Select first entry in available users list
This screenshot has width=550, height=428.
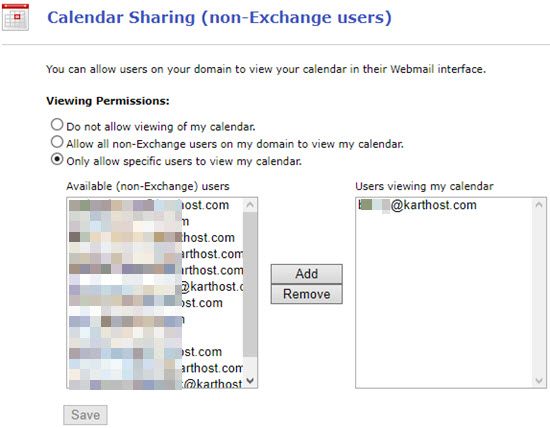point(155,205)
